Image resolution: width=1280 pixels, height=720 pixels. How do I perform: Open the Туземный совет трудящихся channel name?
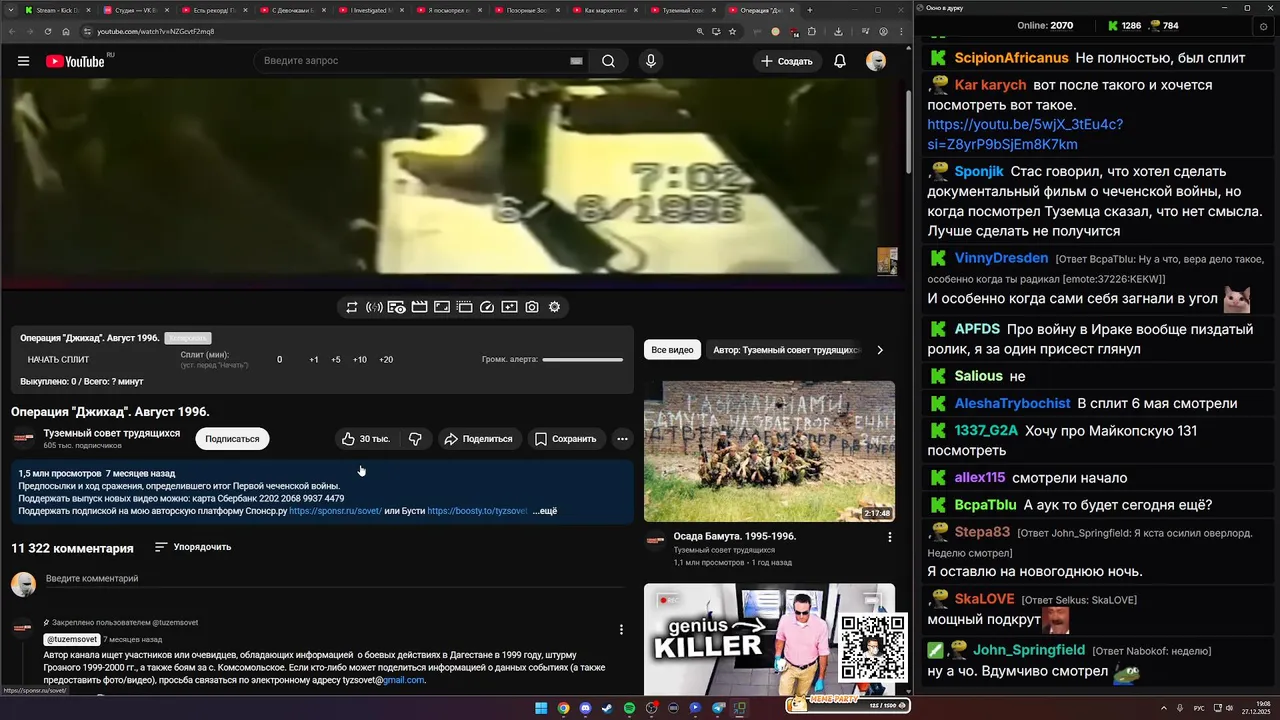[112, 433]
